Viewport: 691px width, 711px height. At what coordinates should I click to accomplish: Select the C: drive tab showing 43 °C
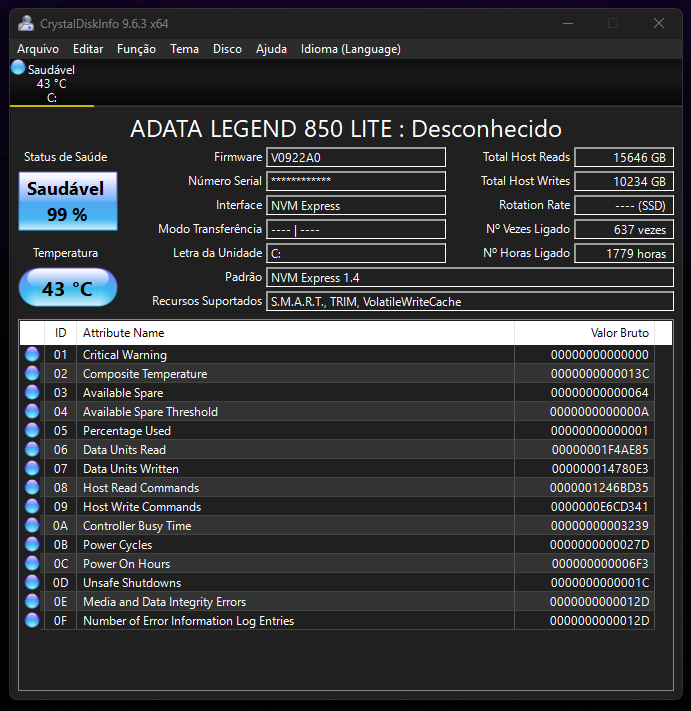52,83
